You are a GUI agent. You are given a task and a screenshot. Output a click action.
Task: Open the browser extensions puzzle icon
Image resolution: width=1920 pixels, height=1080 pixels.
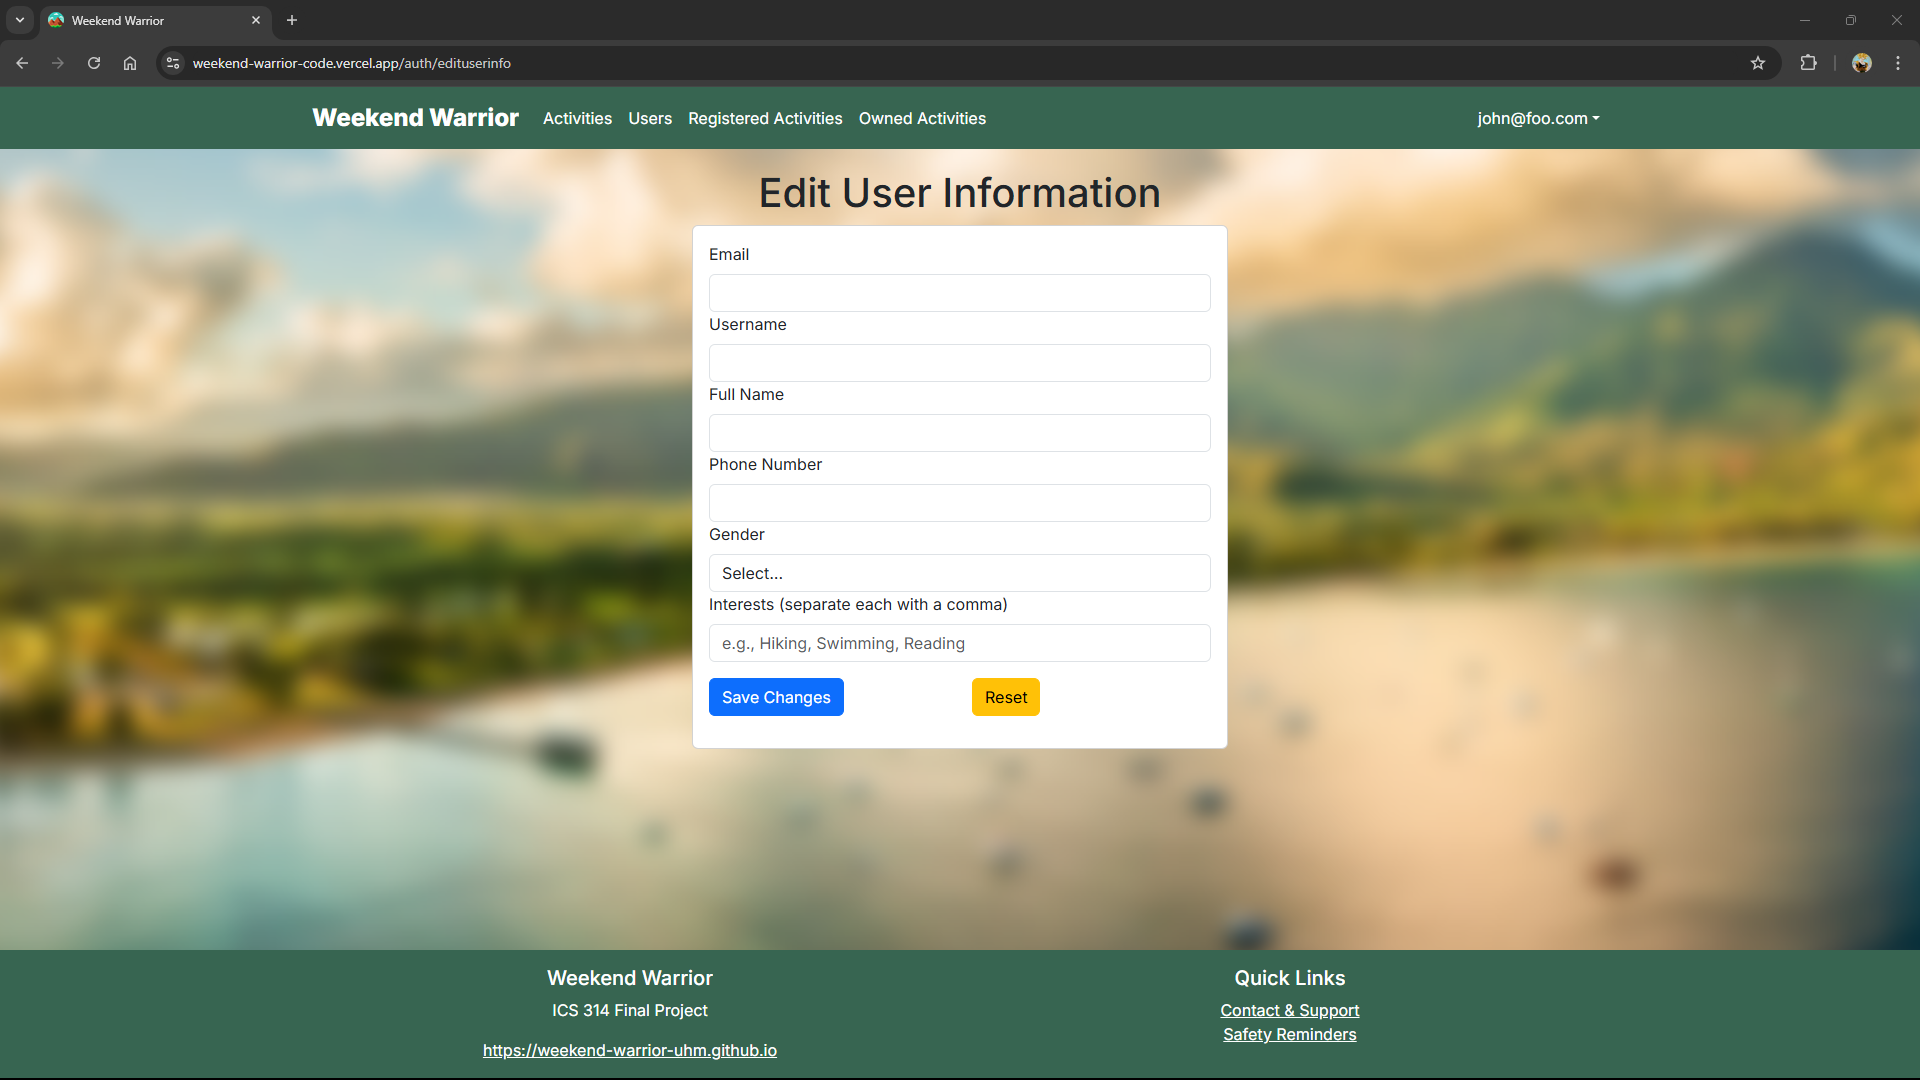1809,62
